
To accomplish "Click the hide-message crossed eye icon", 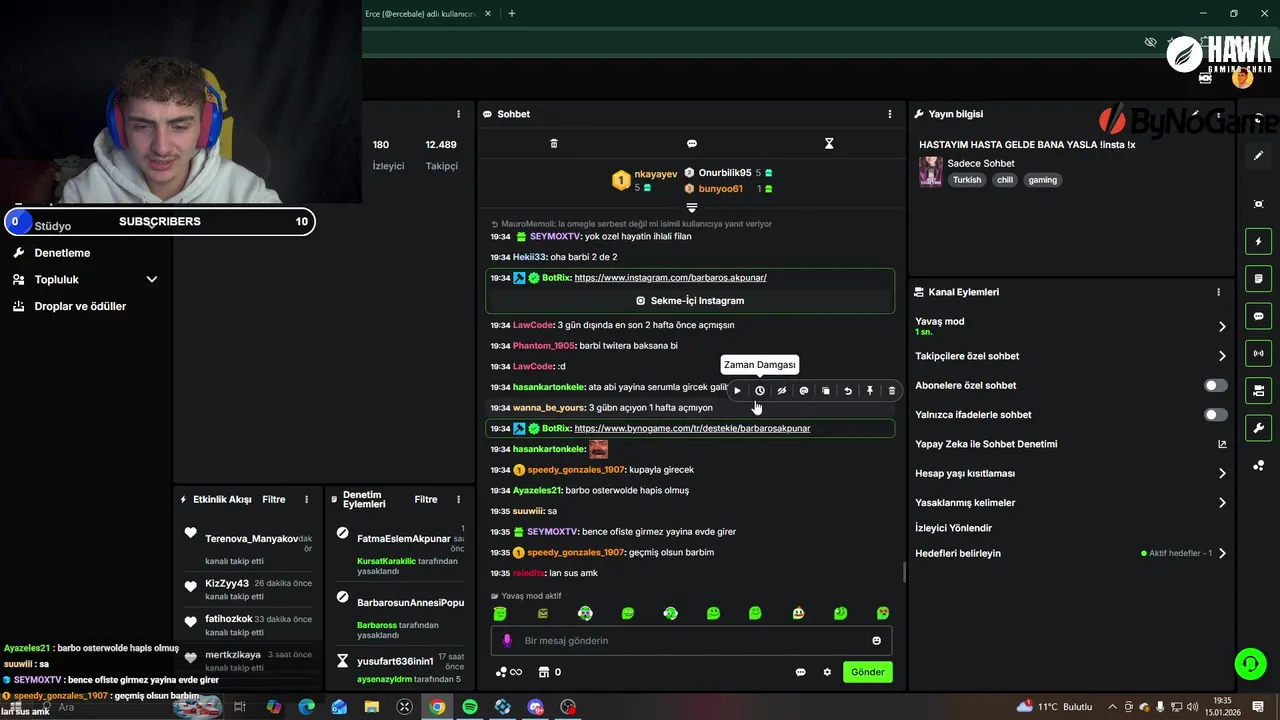I will tap(782, 391).
